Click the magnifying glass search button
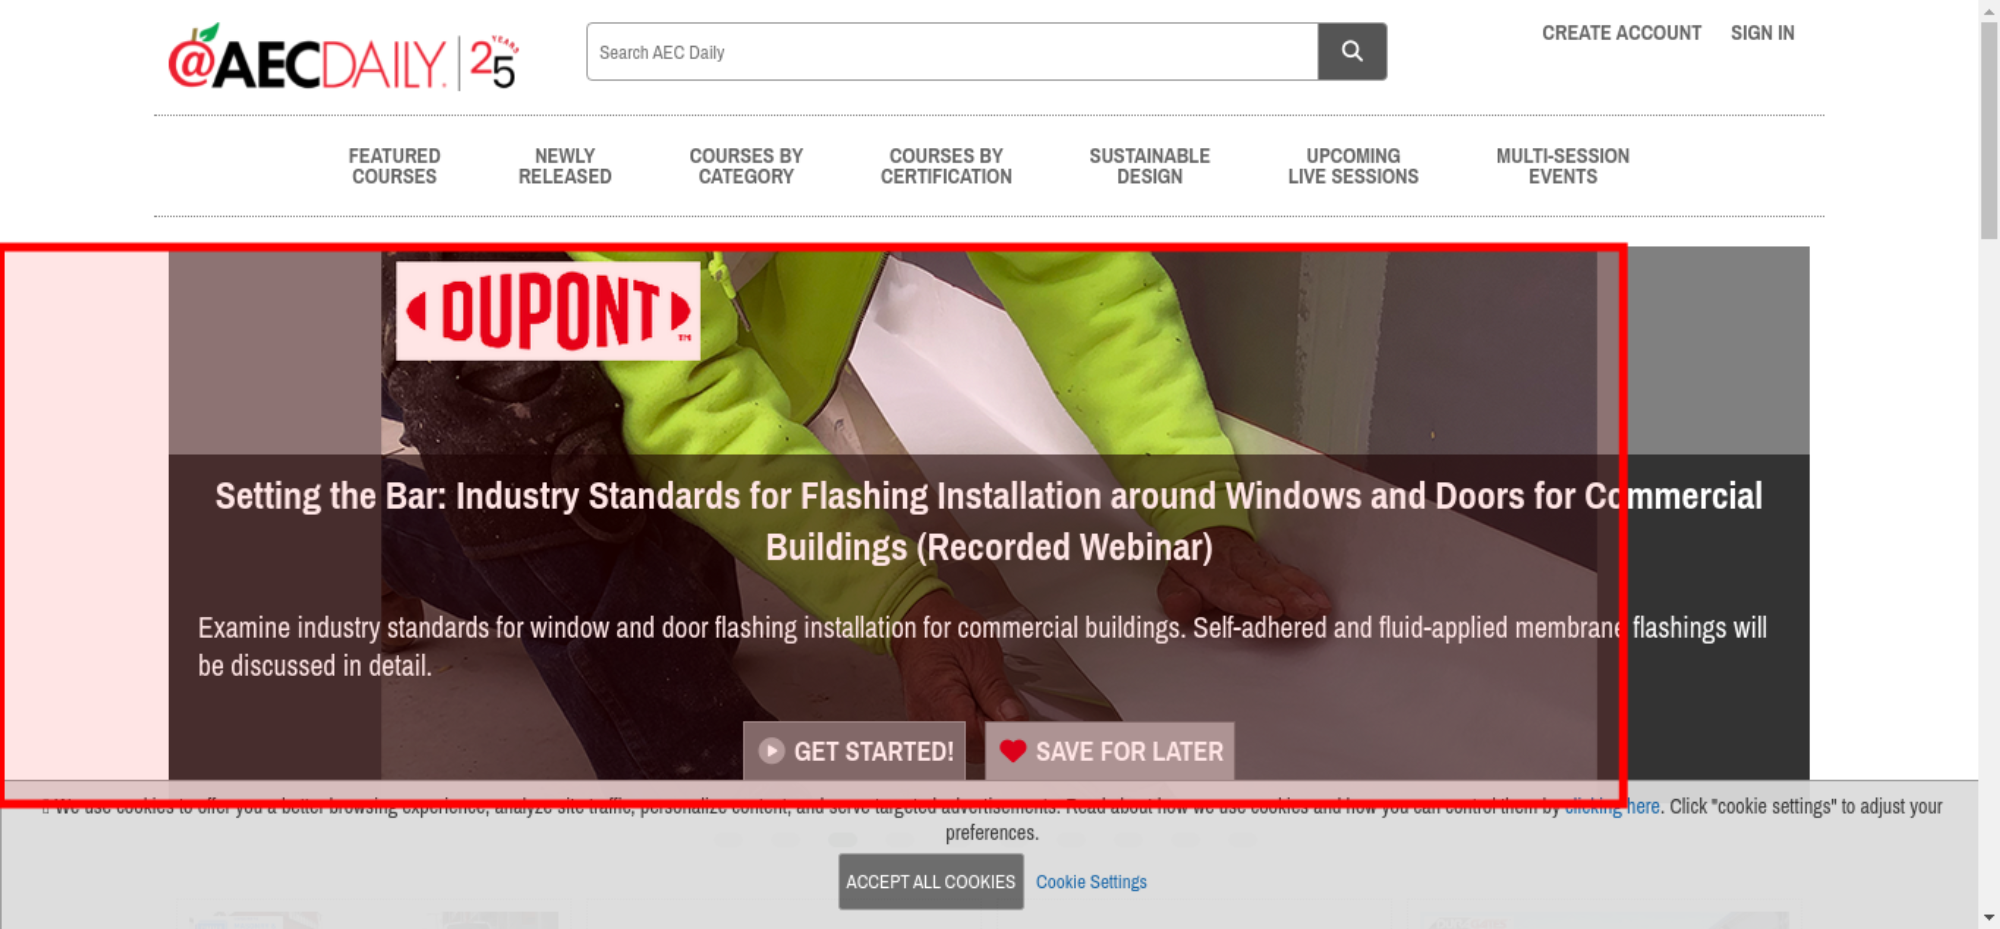The width and height of the screenshot is (2000, 929). pyautogui.click(x=1351, y=51)
